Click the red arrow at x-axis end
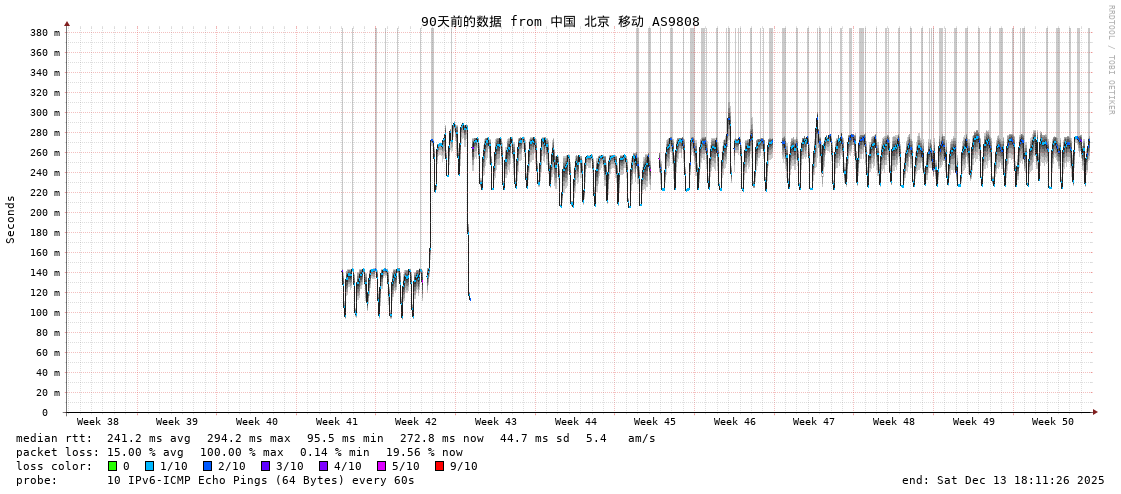Viewport: 1121px width, 494px height. coord(1095,412)
